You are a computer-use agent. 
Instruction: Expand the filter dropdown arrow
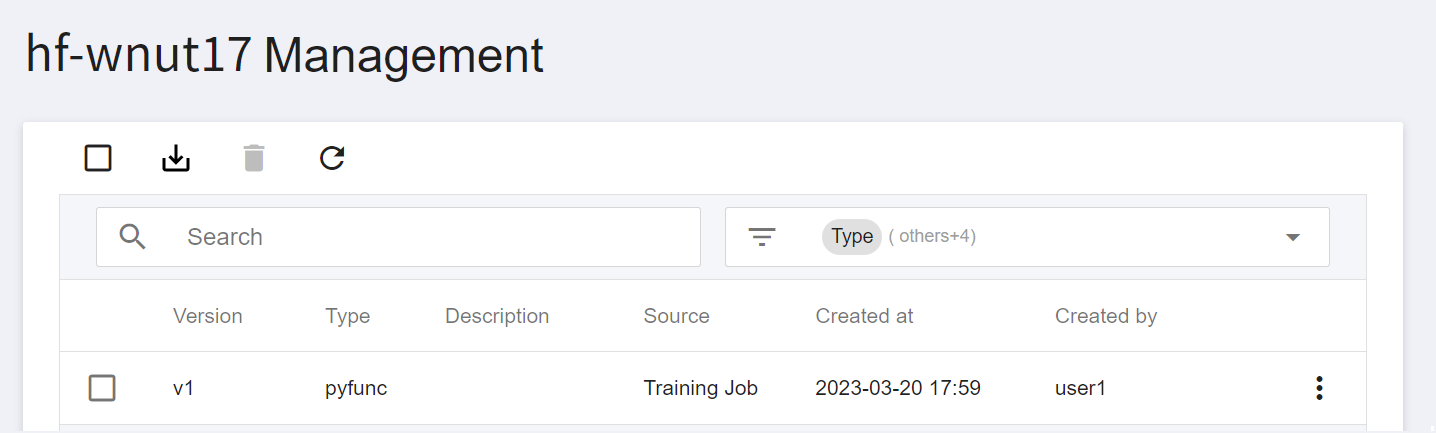point(1292,238)
